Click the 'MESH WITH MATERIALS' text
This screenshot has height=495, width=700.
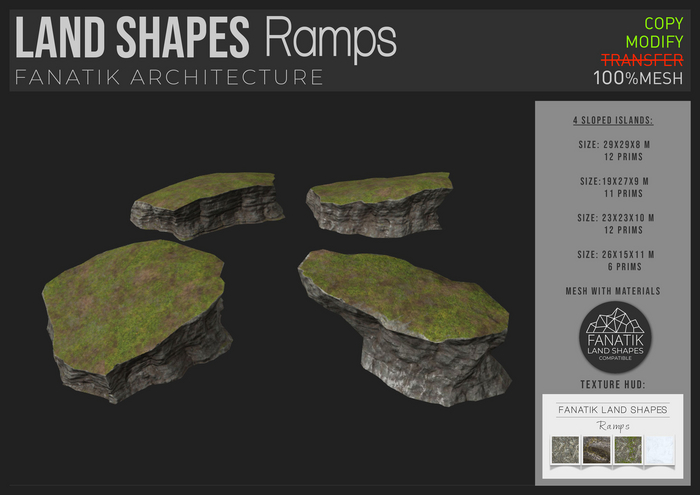(x=612, y=291)
